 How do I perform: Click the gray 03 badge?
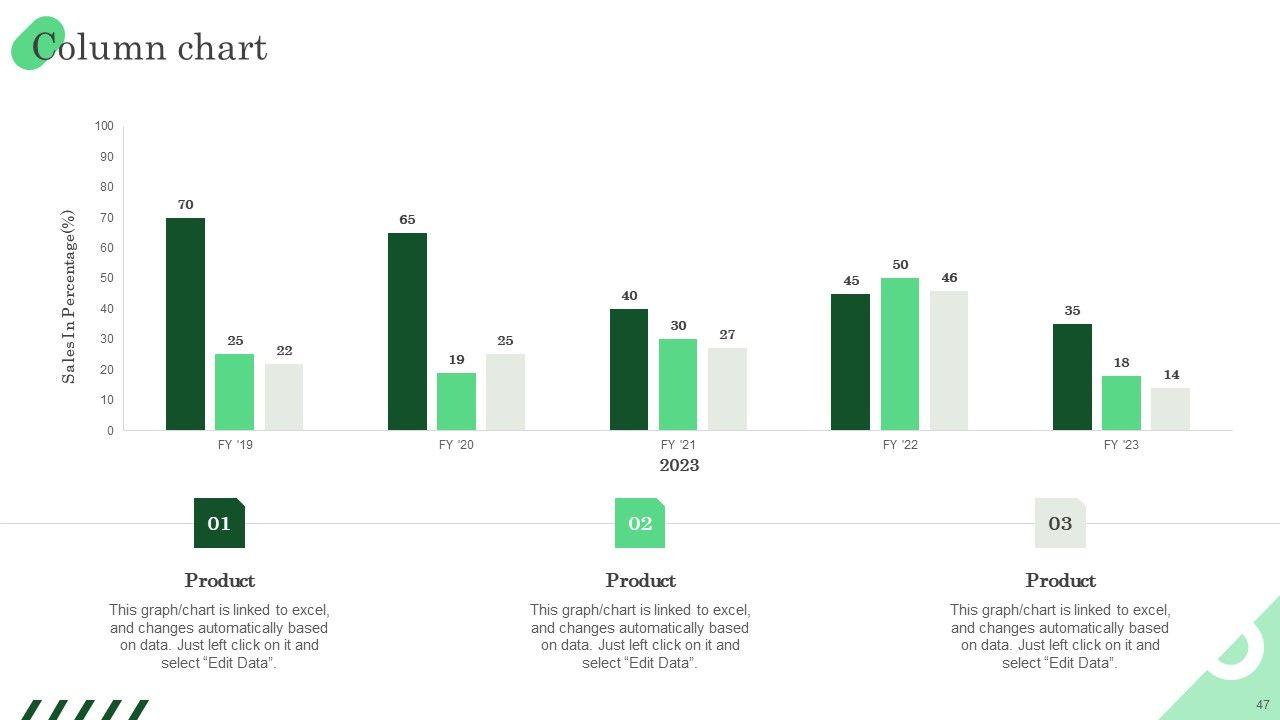(1060, 523)
